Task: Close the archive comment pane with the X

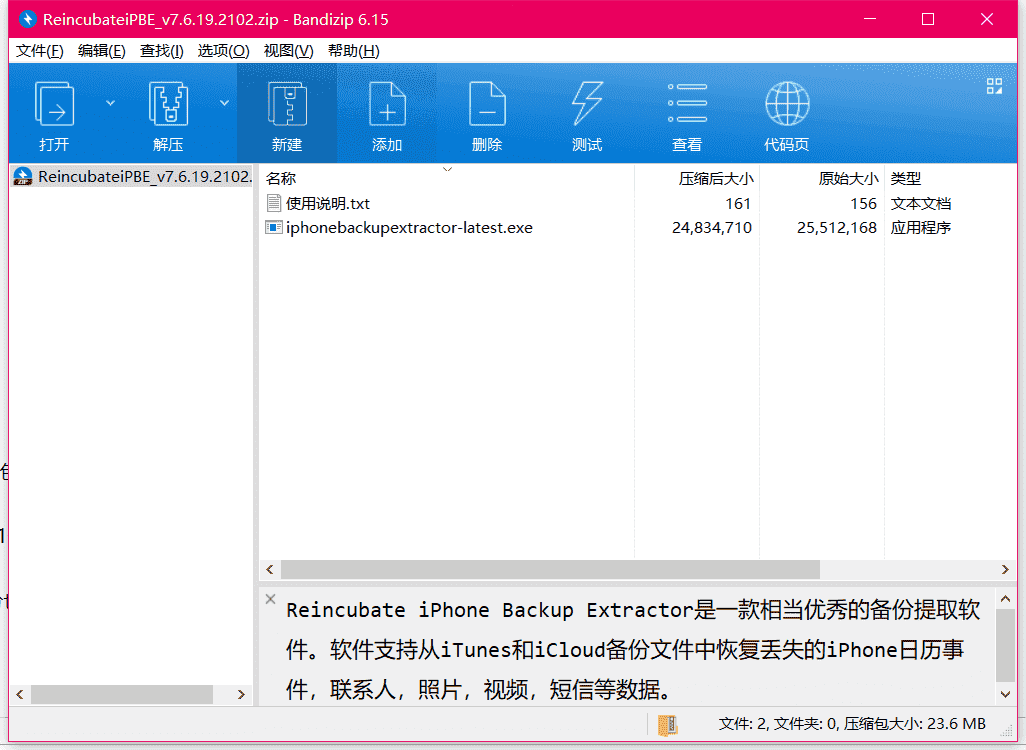Action: [270, 599]
